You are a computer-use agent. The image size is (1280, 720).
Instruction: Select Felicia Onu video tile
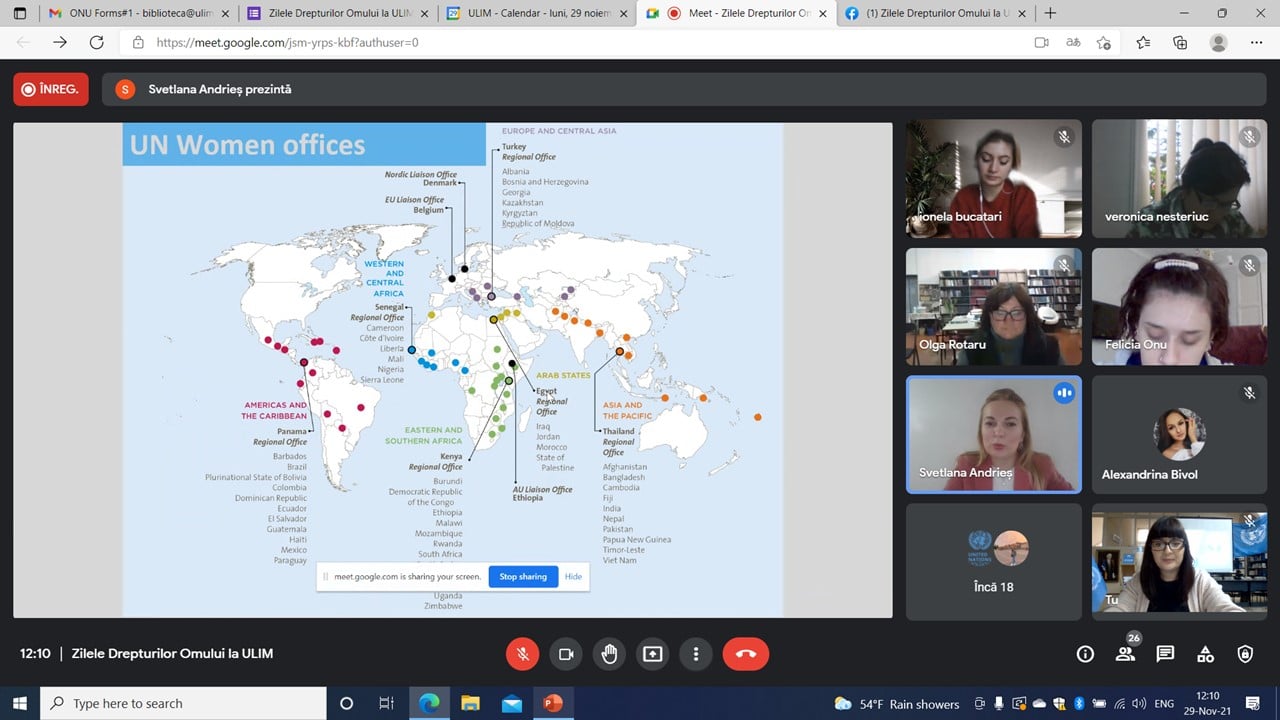tap(1180, 307)
